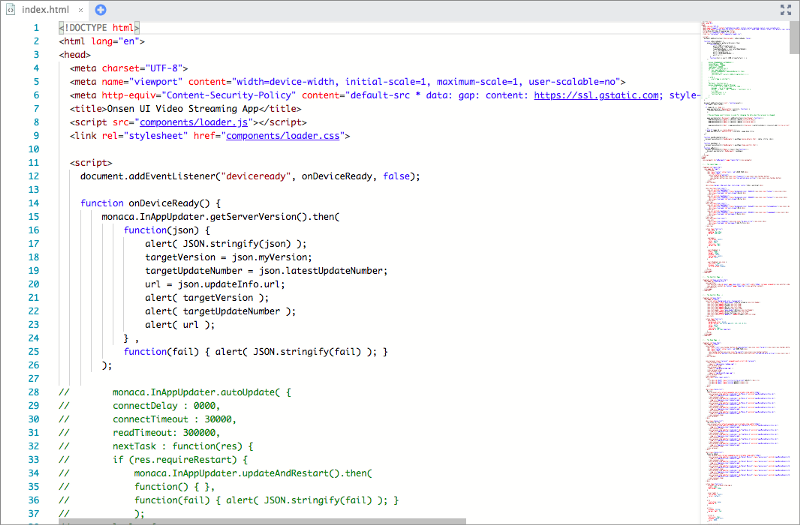Click commented 'connectDelay : 0000,' line
The height and width of the screenshot is (525, 800).
click(166, 406)
